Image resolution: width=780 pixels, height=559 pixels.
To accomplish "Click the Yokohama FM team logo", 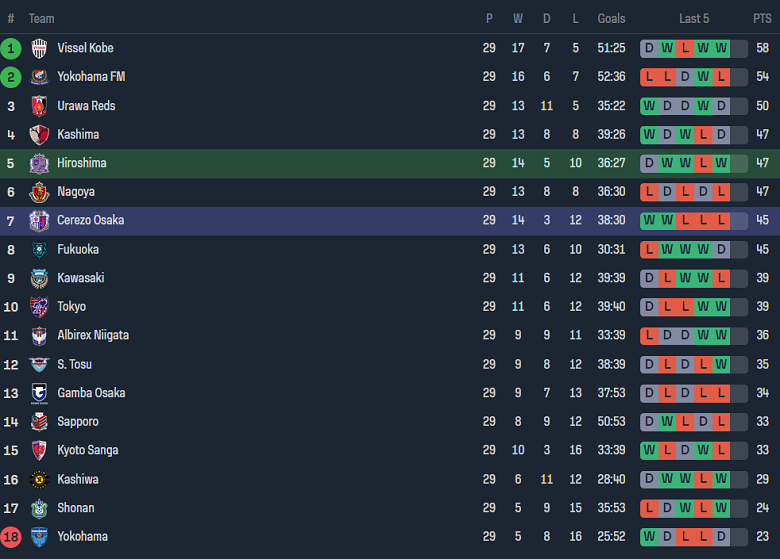I will point(39,77).
